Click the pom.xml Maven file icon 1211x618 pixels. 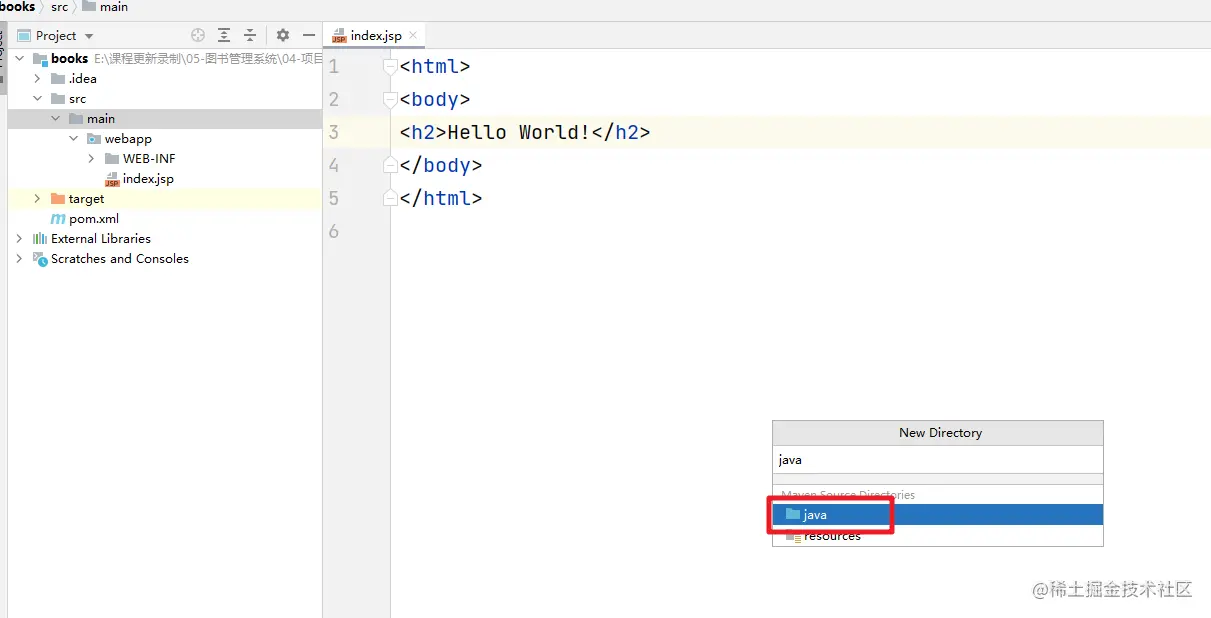click(x=58, y=218)
